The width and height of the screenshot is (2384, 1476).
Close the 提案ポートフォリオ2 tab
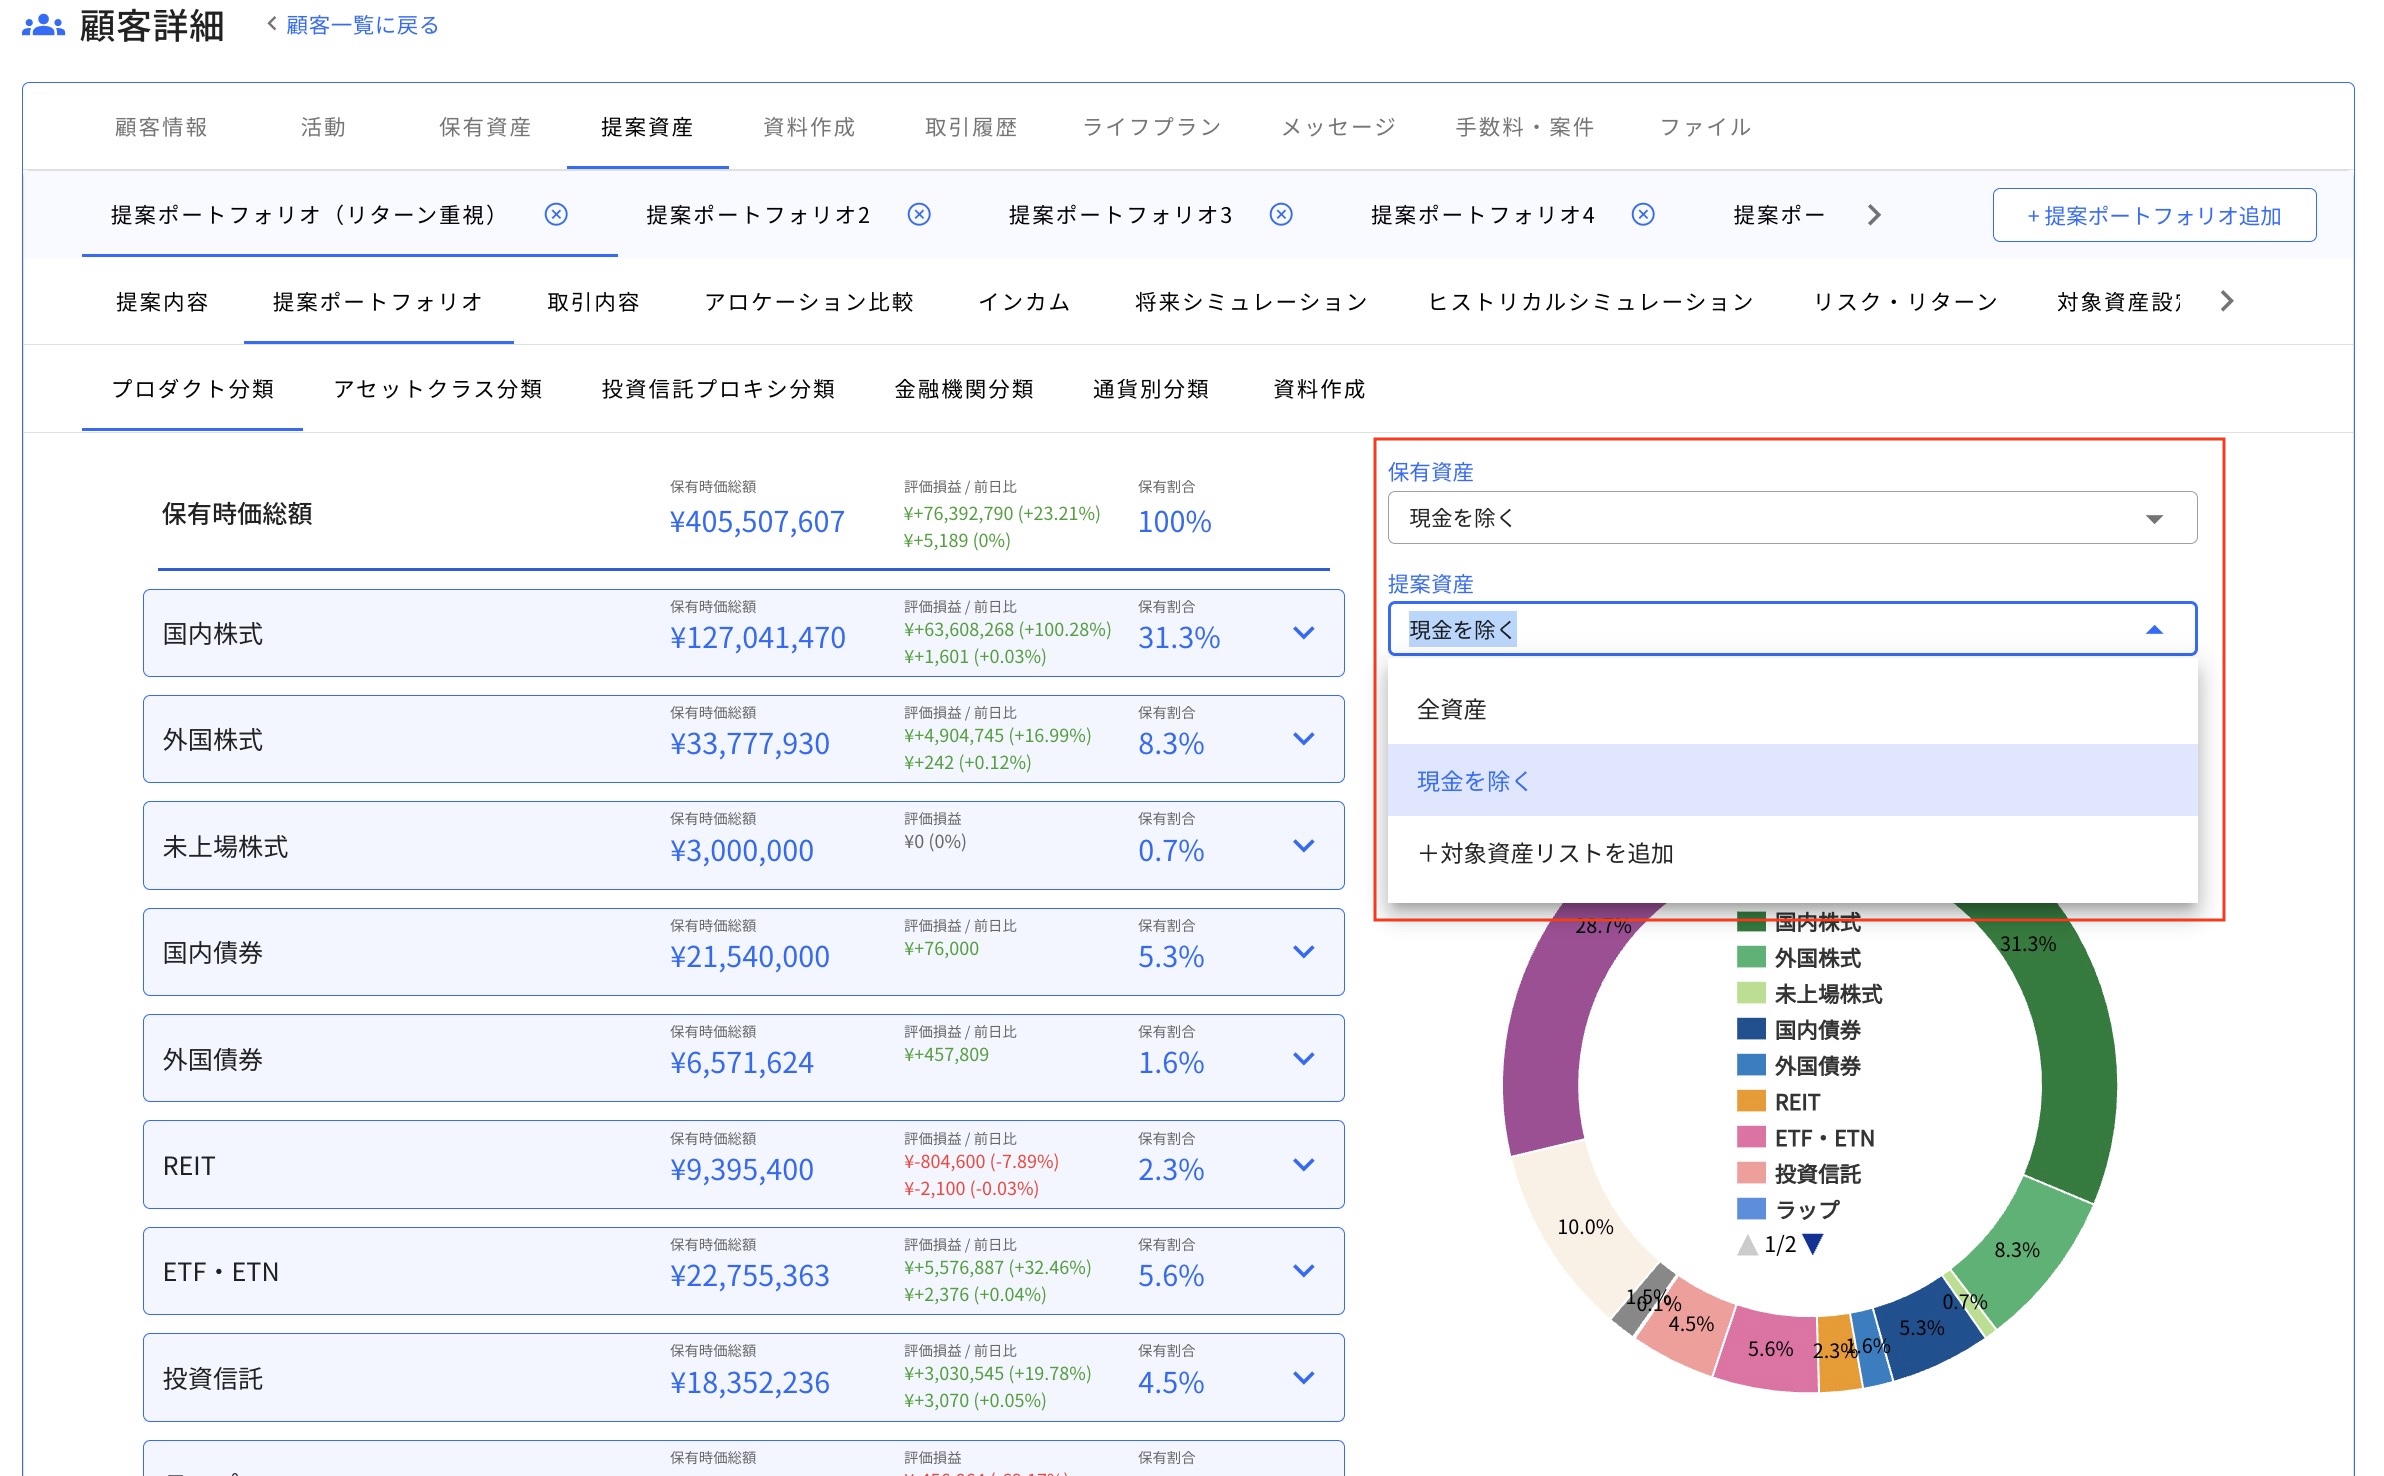pyautogui.click(x=919, y=214)
